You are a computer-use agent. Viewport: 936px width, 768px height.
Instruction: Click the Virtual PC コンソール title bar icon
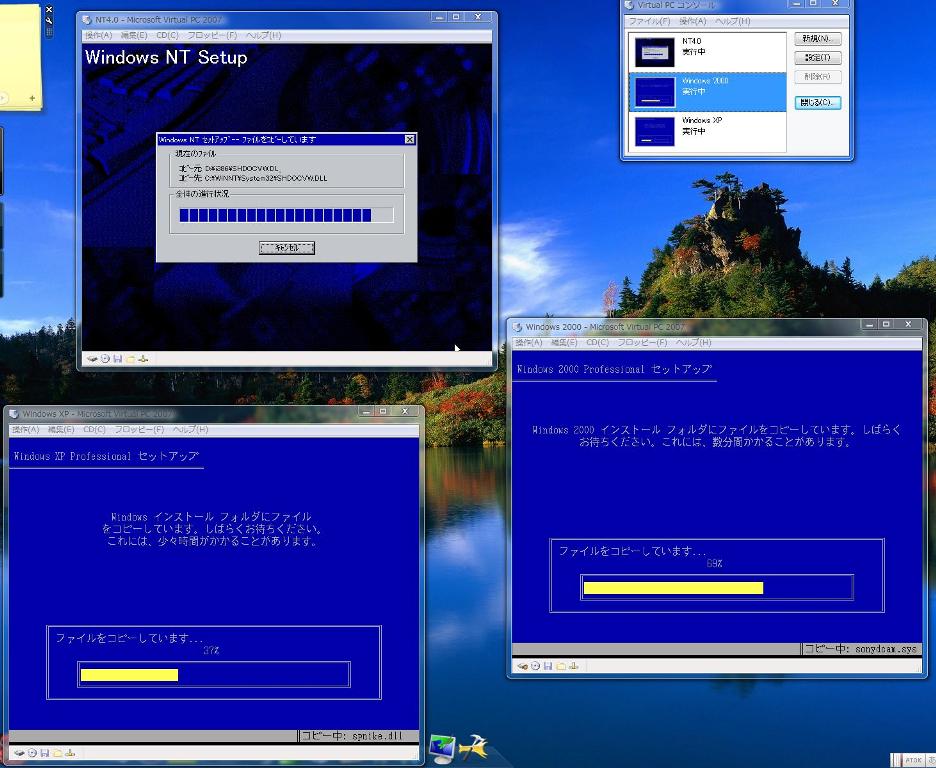629,5
